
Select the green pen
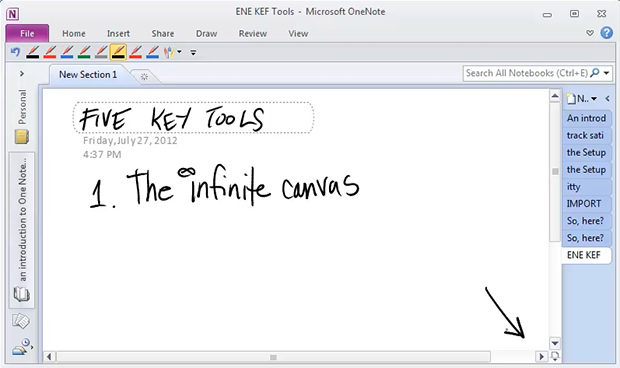click(84, 52)
